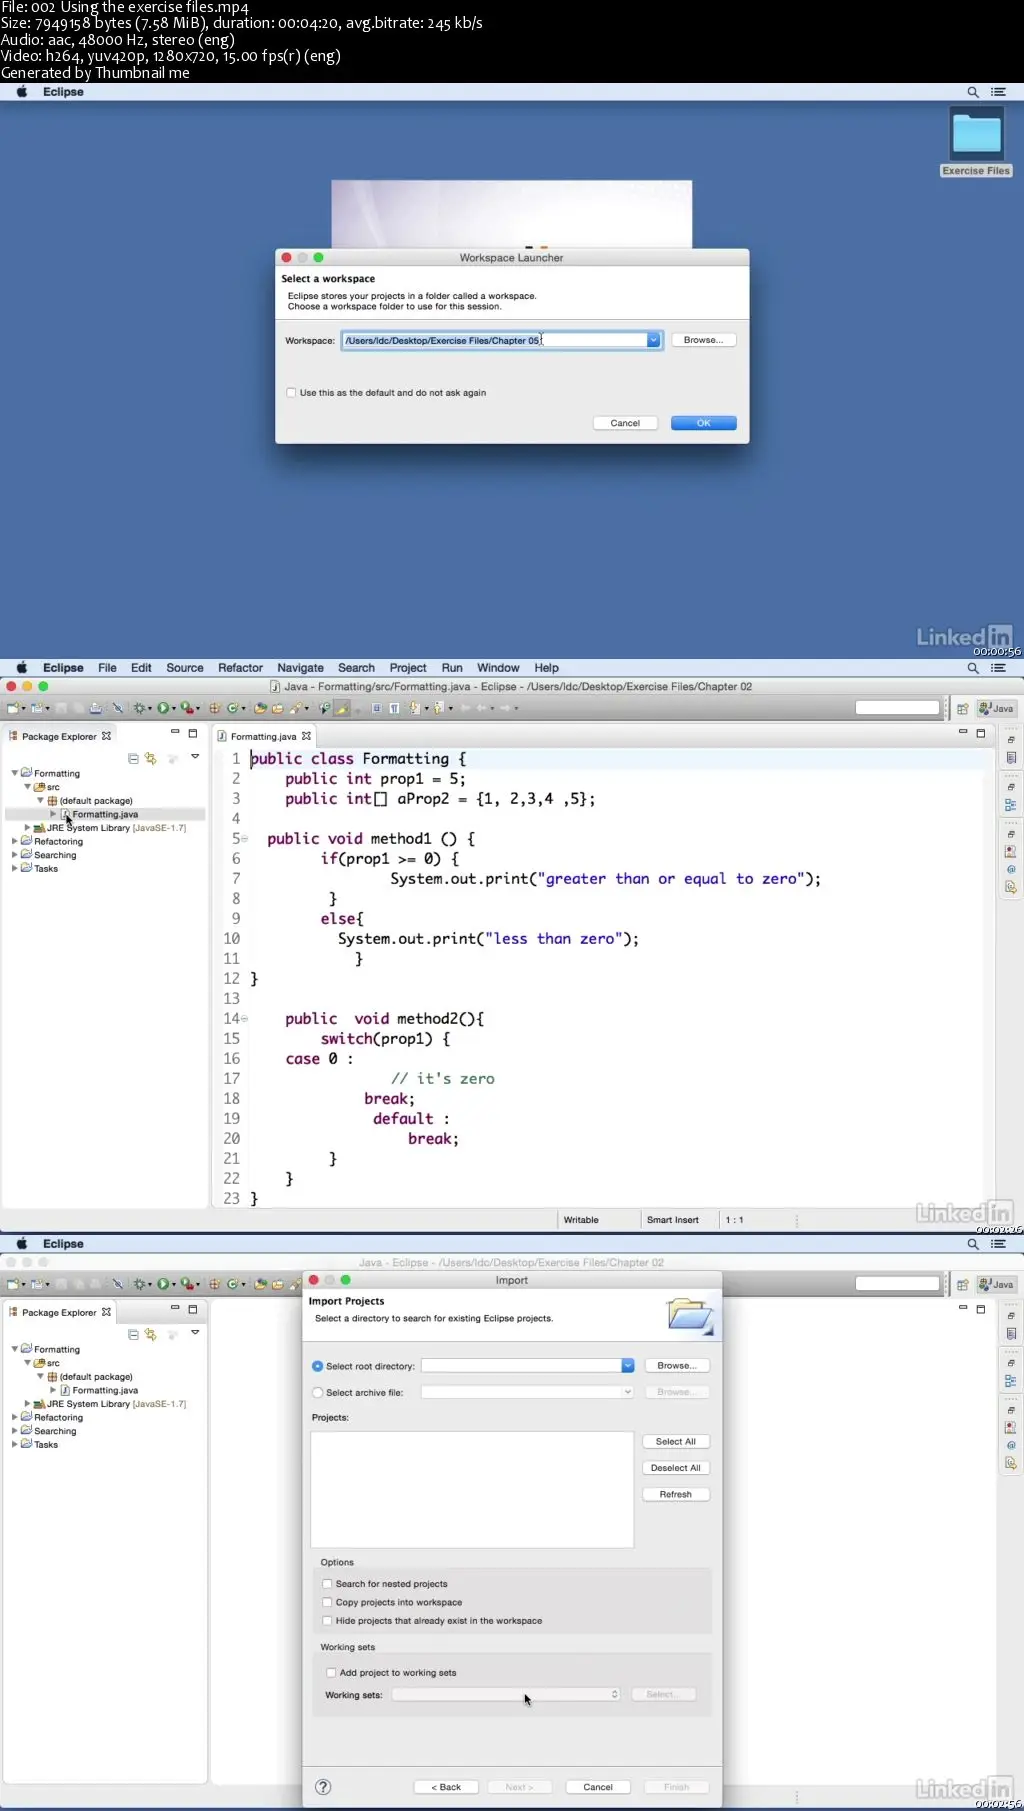Screen dimensions: 1024x1811
Task: Close the Formatting.java editor tab via its X
Action: click(x=306, y=736)
